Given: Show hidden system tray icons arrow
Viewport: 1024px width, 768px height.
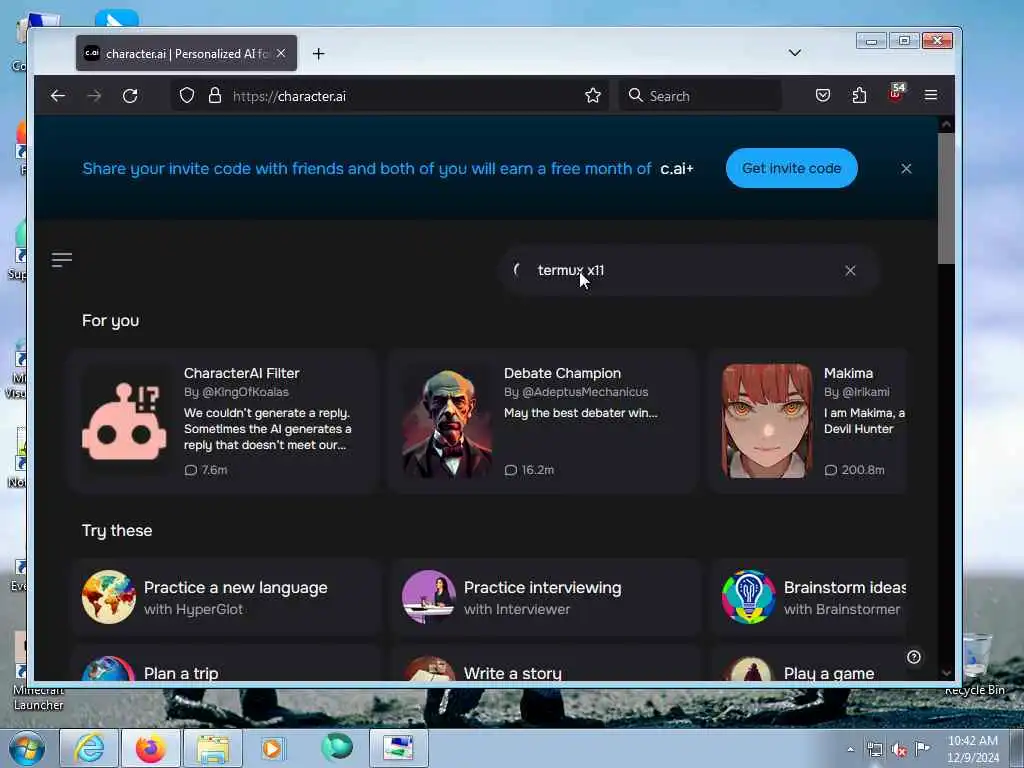Looking at the screenshot, I should 850,749.
